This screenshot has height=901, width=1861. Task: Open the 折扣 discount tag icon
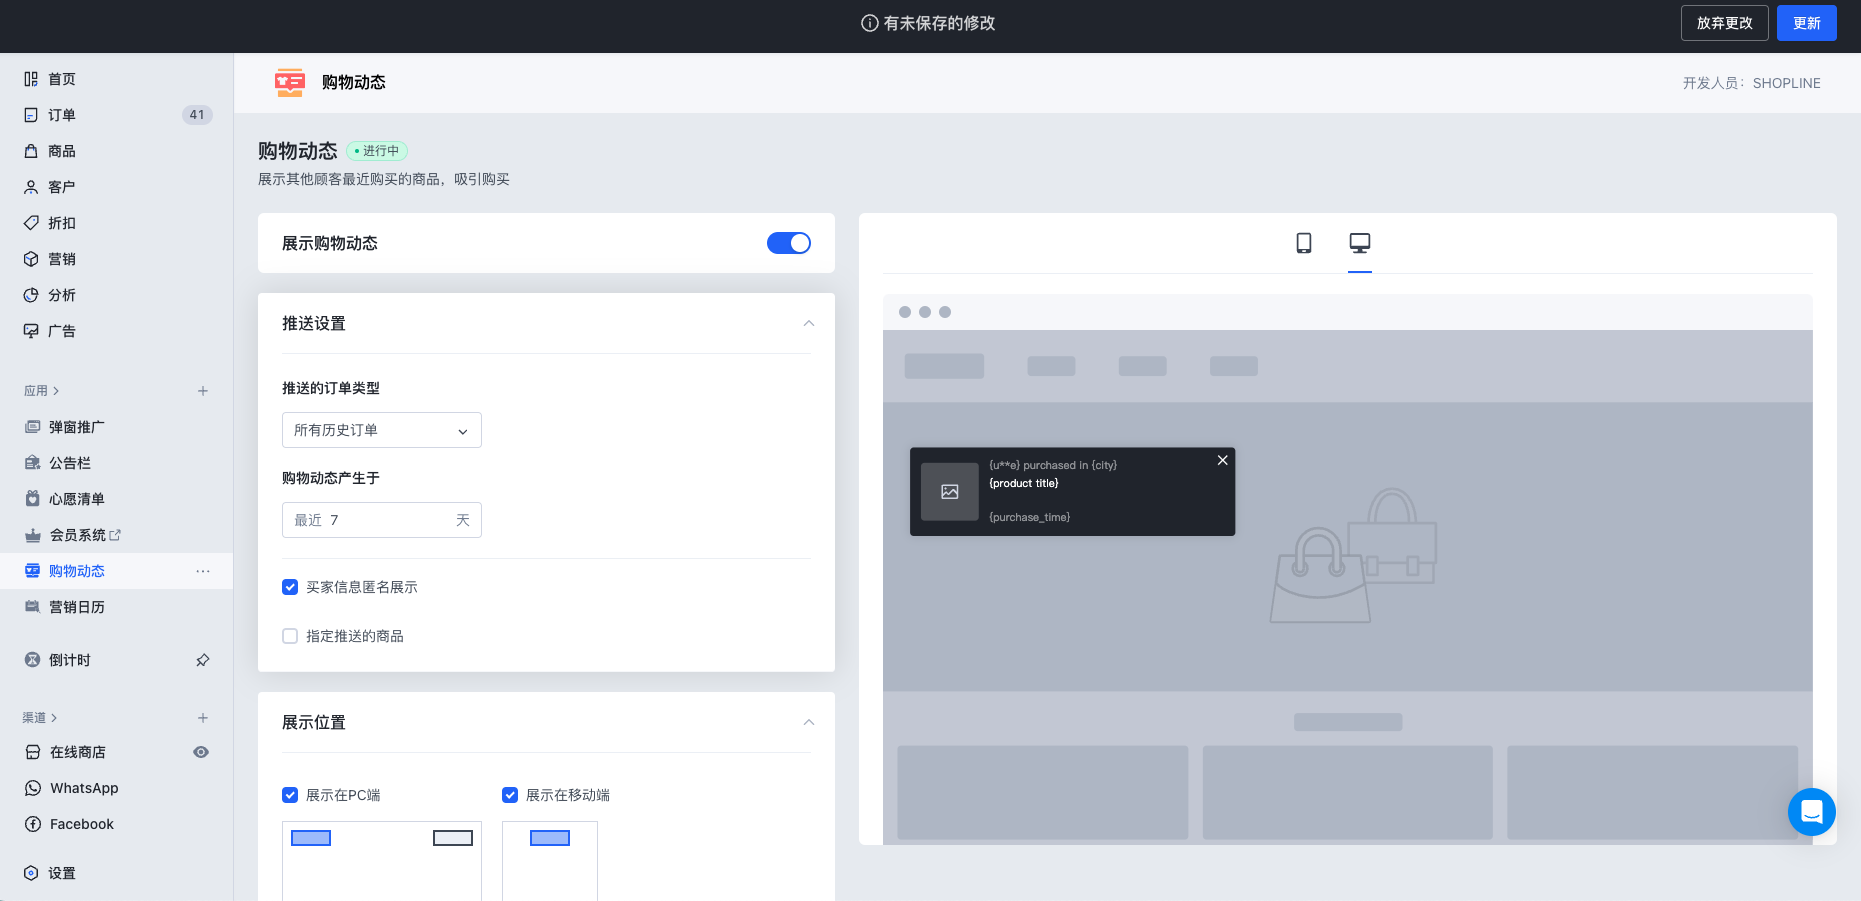point(31,223)
